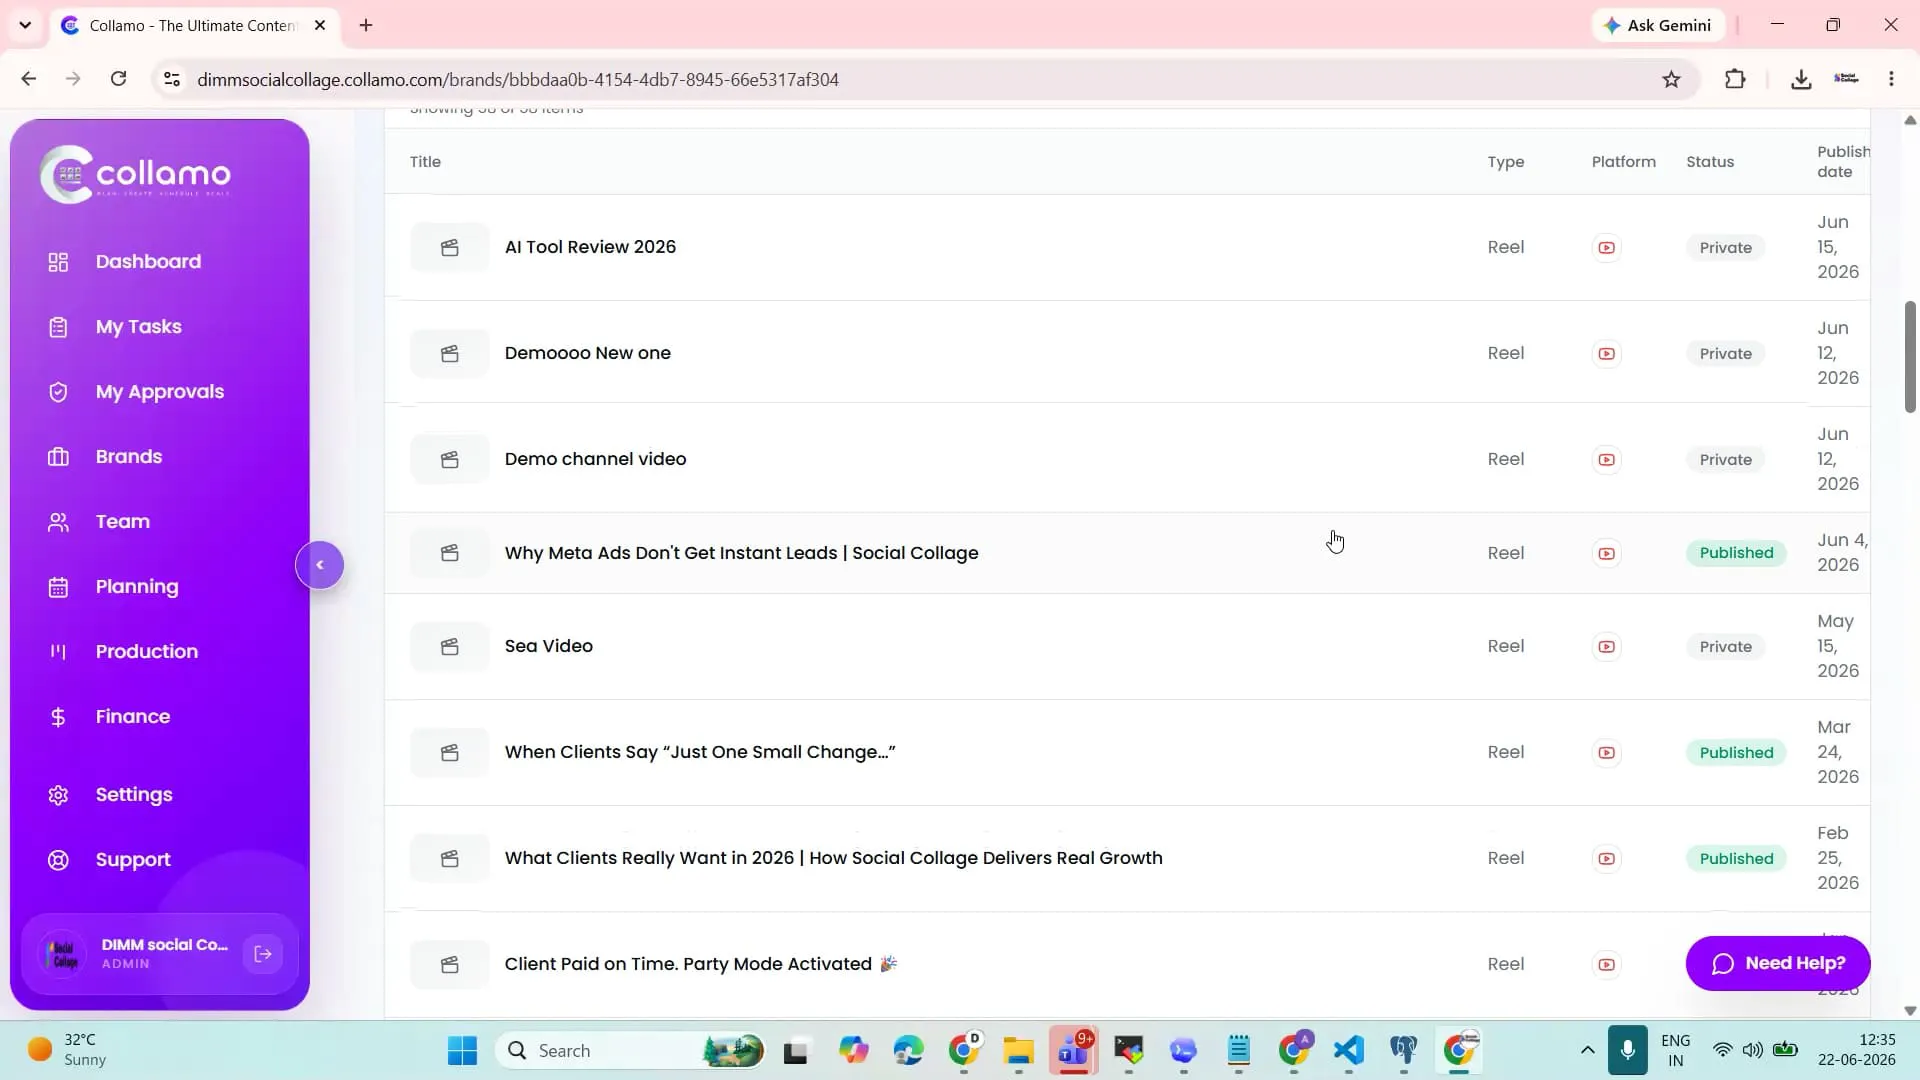Show hidden system tray icons
1920x1080 pixels.
click(1587, 1050)
